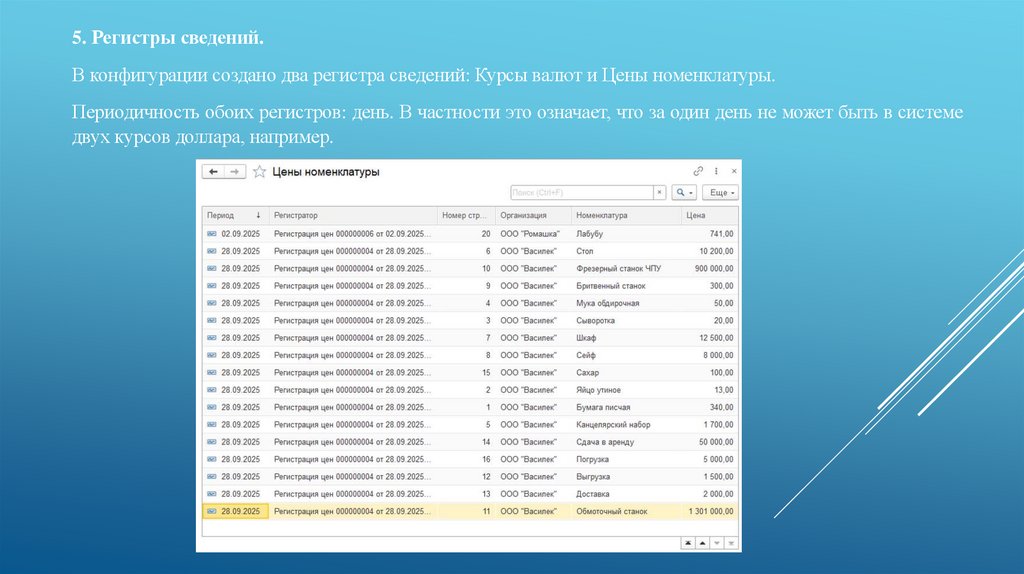Select the Доставка cell
This screenshot has width=1024, height=574.
click(x=626, y=494)
